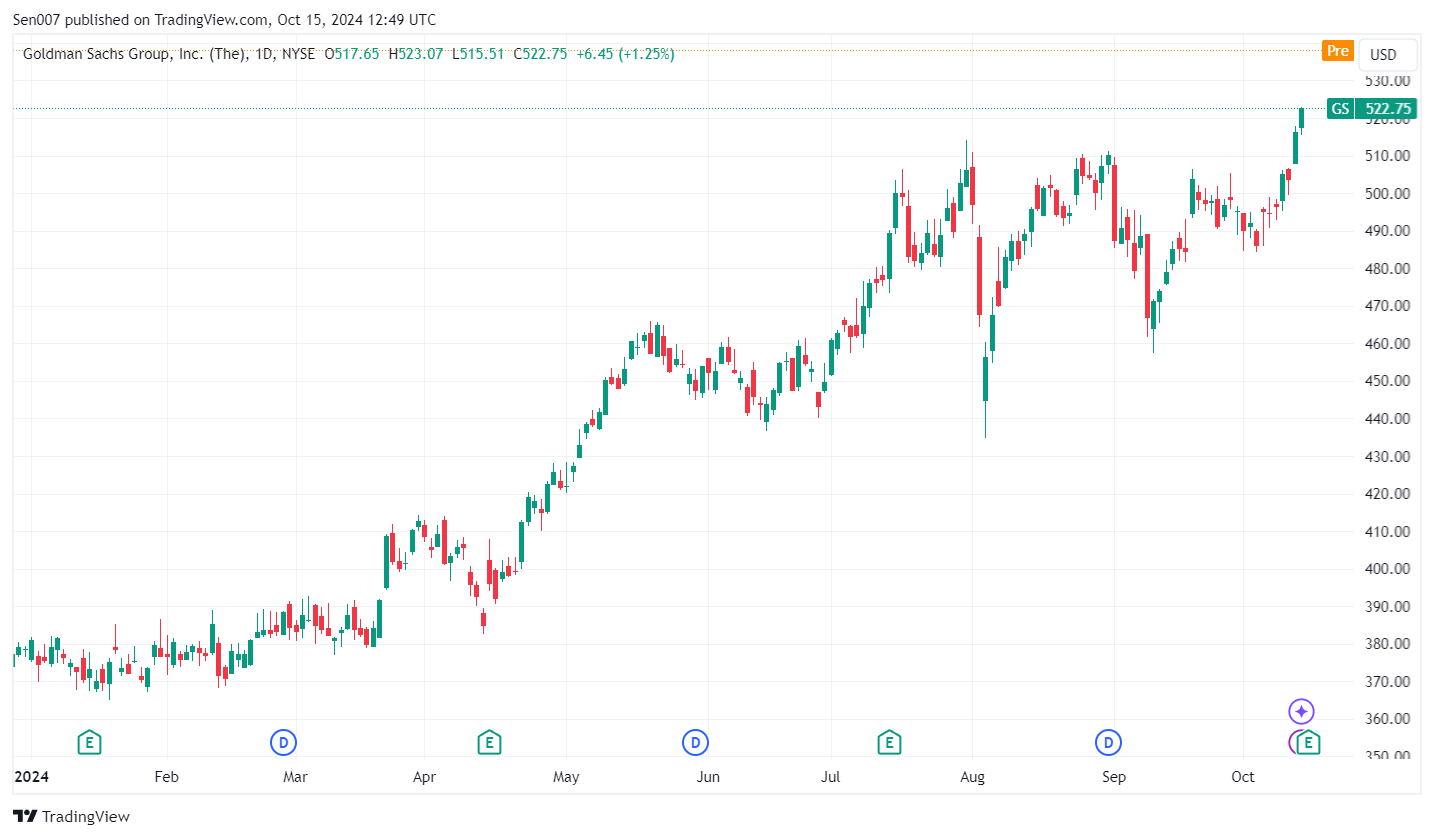This screenshot has width=1434, height=838.
Task: Select the mid-April earnings E marker
Action: (x=488, y=742)
